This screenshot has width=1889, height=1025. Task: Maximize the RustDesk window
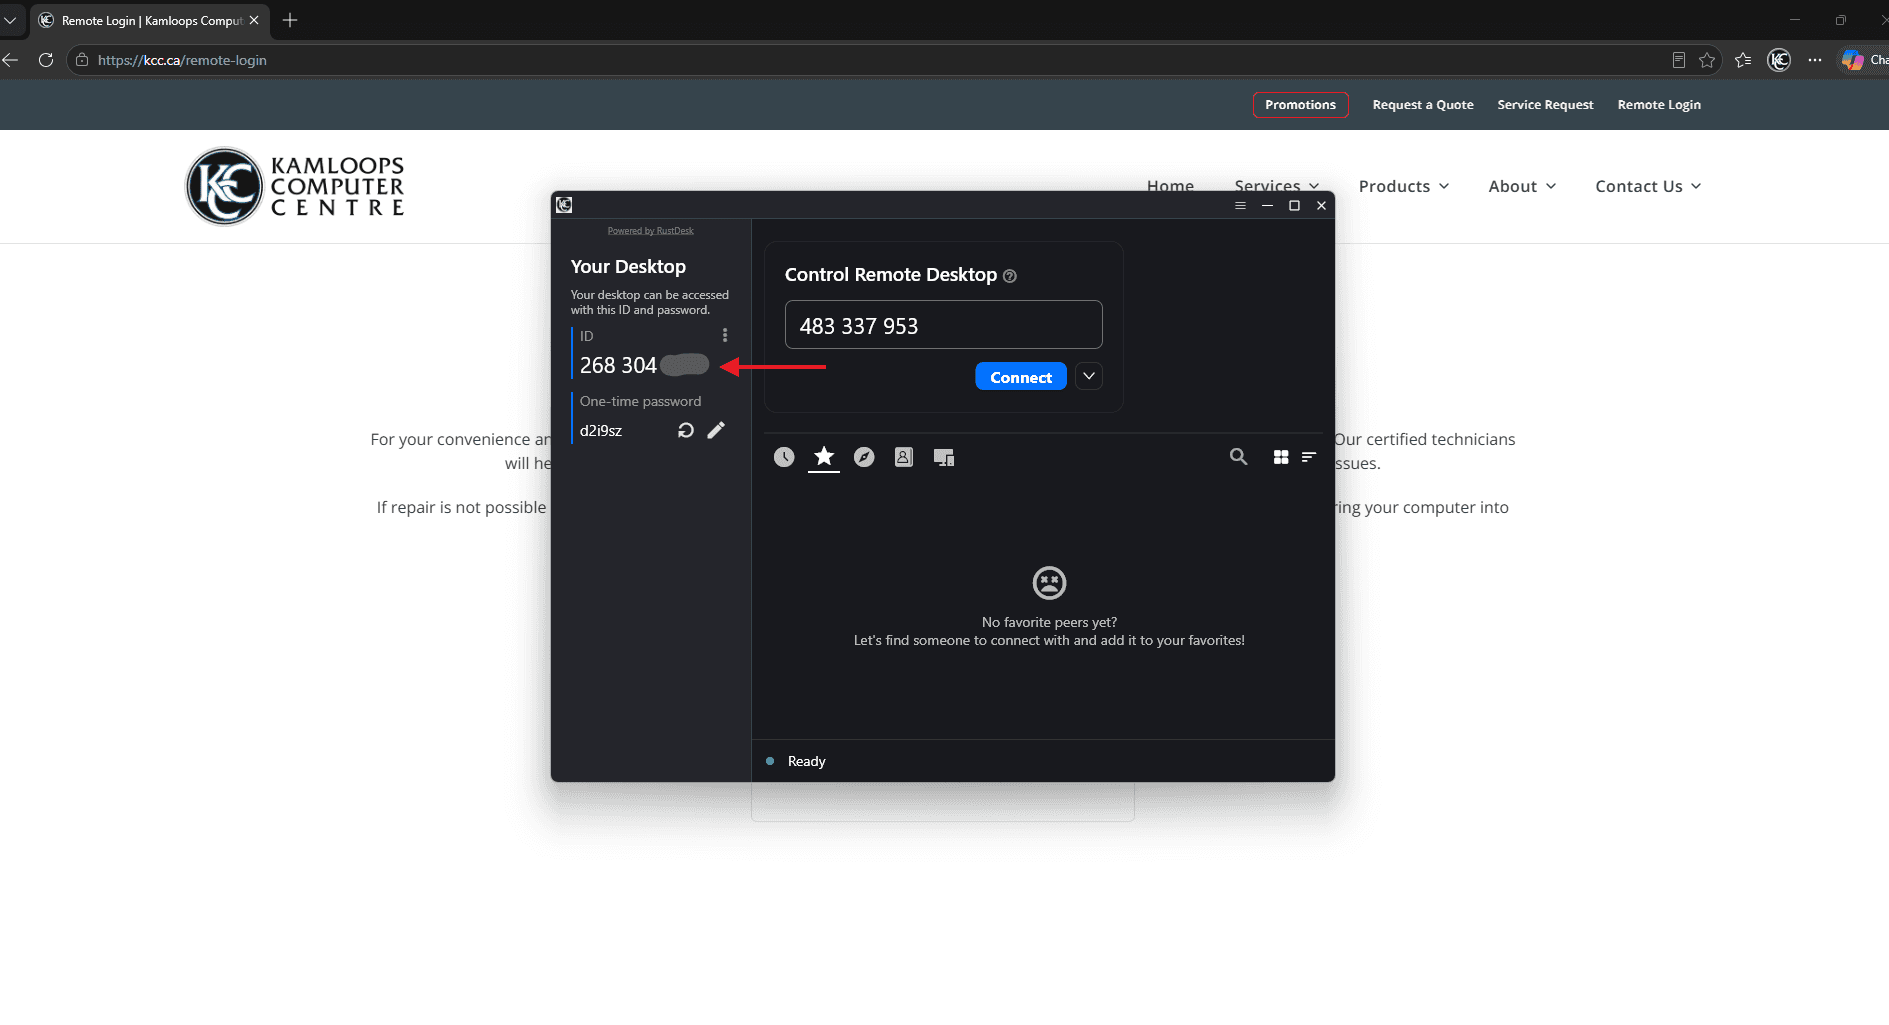pos(1294,205)
